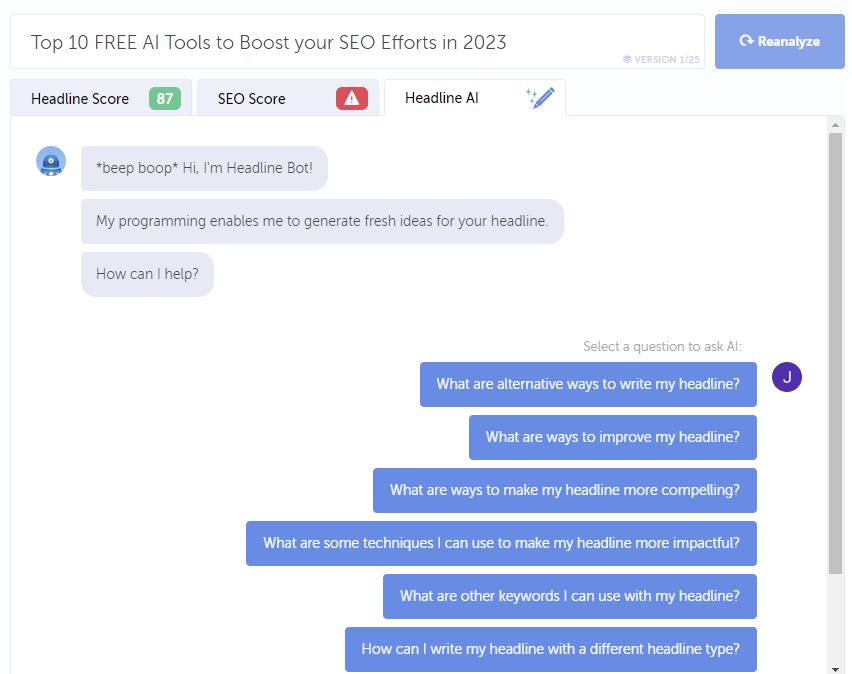Click the purple J user avatar
852x674 pixels.
[x=787, y=377]
